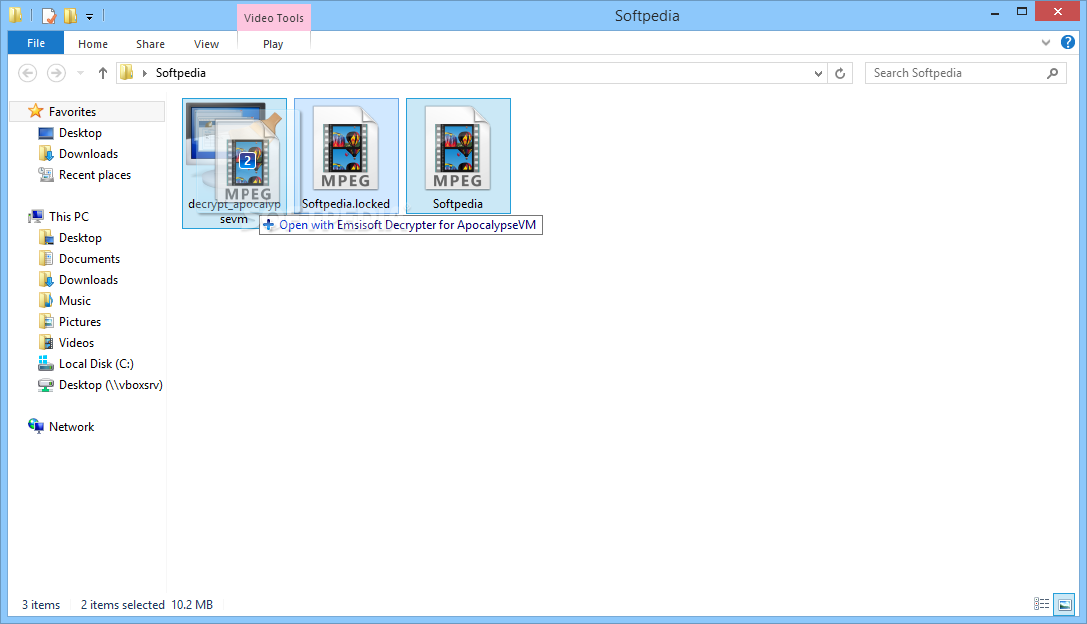Viewport: 1087px width, 624px height.
Task: Switch to the Home ribbon tab
Action: pos(93,44)
